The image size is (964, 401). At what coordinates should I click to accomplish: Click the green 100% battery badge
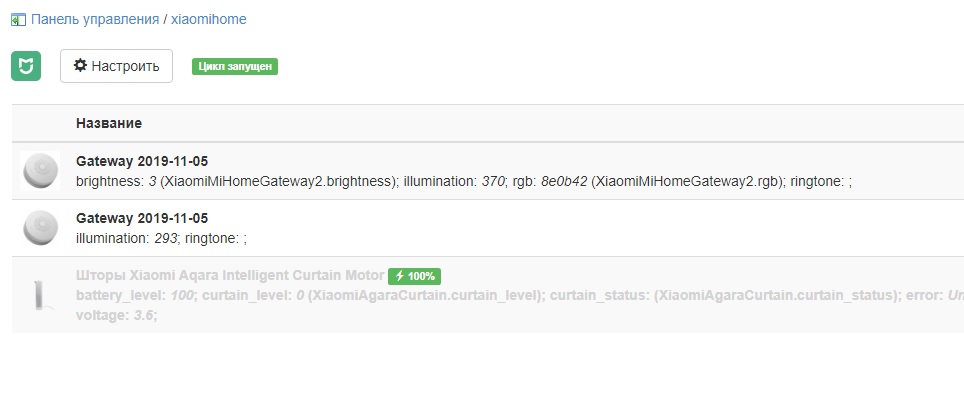415,276
